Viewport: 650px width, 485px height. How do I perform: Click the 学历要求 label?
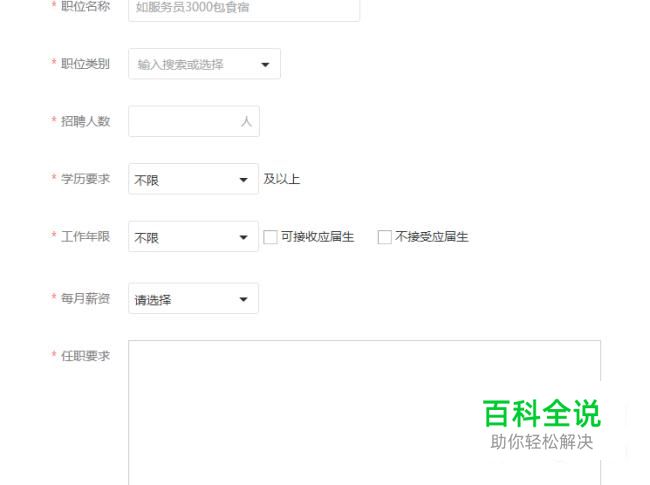coord(85,179)
